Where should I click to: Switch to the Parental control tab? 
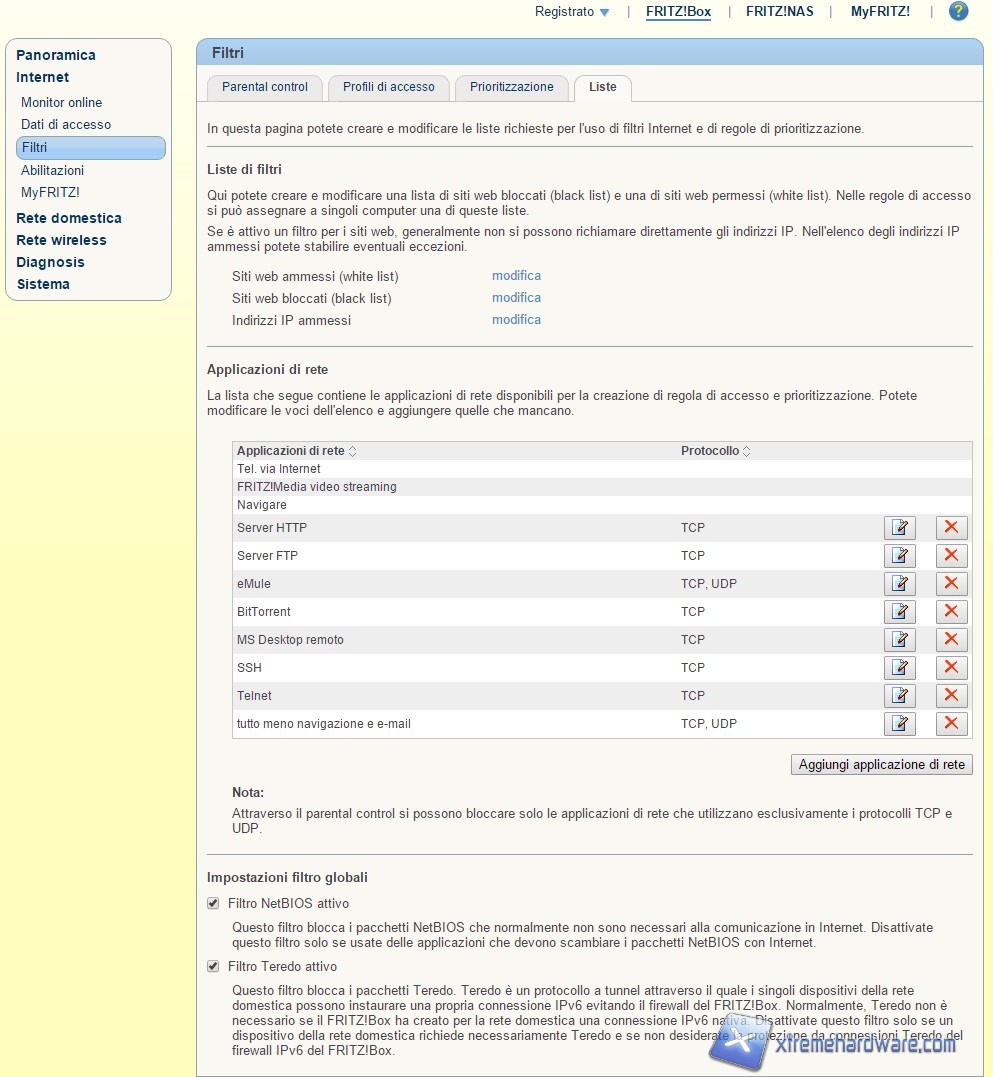click(265, 87)
